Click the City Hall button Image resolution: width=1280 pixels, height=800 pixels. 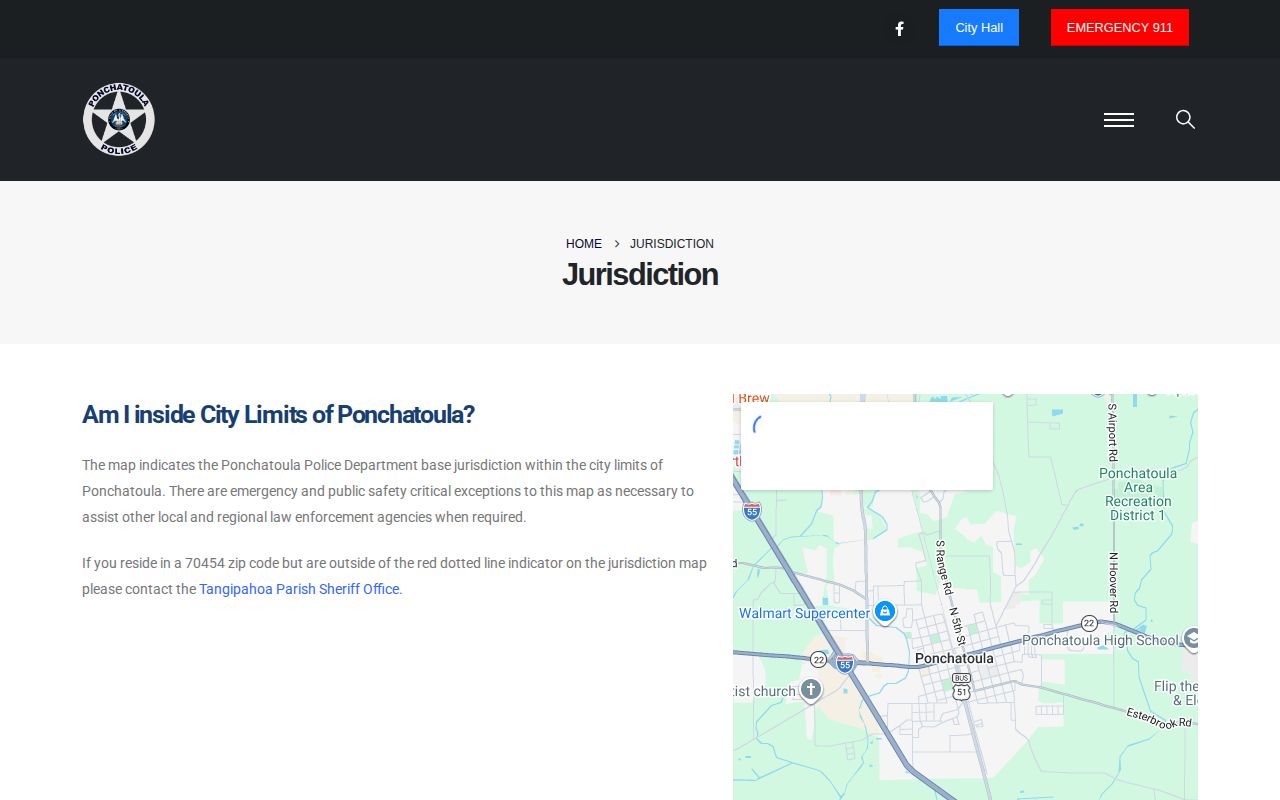[979, 28]
